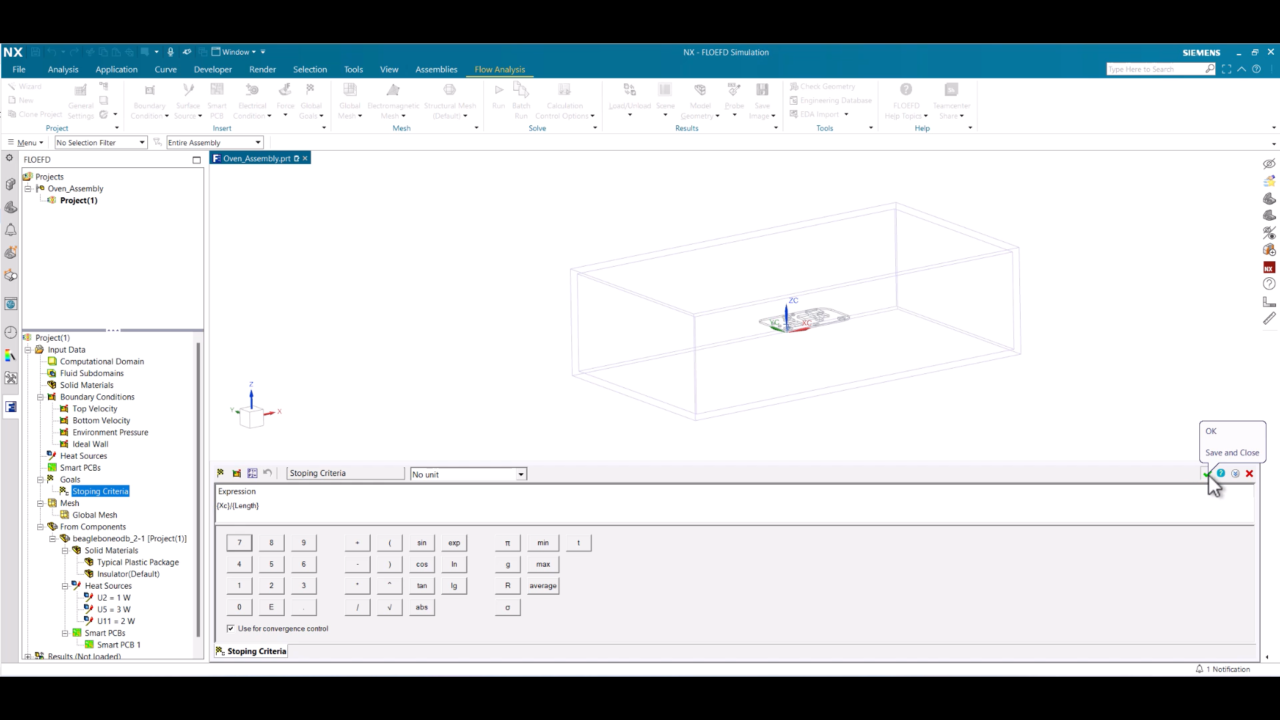Collapse the Boundary Conditions tree node
Viewport: 1280px width, 720px height.
pyautogui.click(x=41, y=397)
